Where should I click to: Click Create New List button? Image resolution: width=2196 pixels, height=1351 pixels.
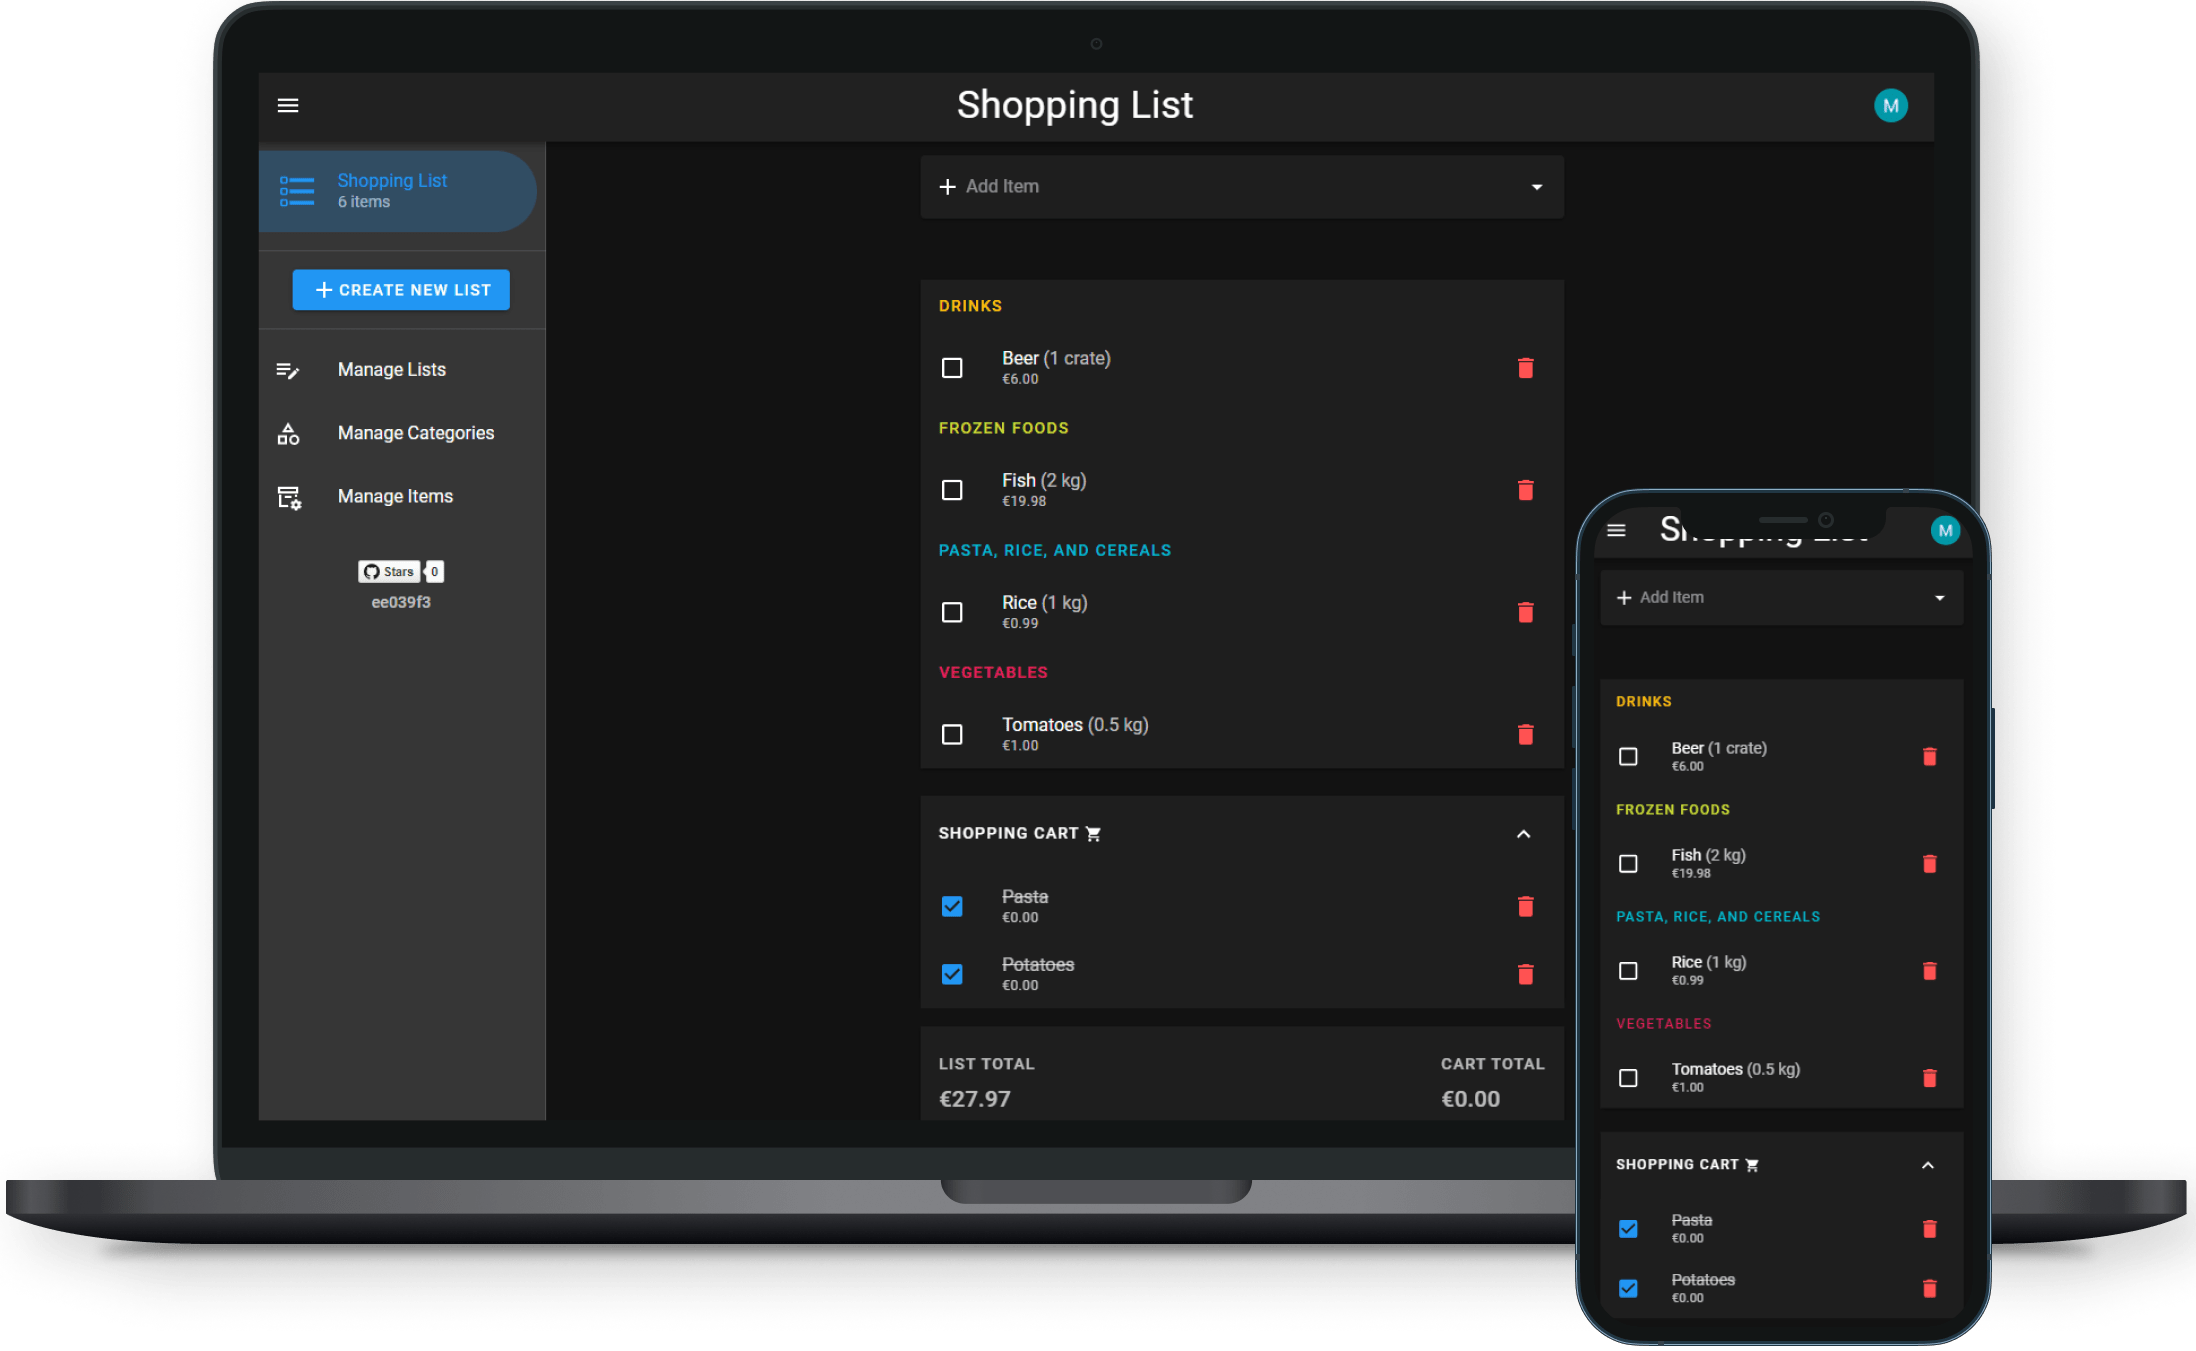click(x=401, y=290)
